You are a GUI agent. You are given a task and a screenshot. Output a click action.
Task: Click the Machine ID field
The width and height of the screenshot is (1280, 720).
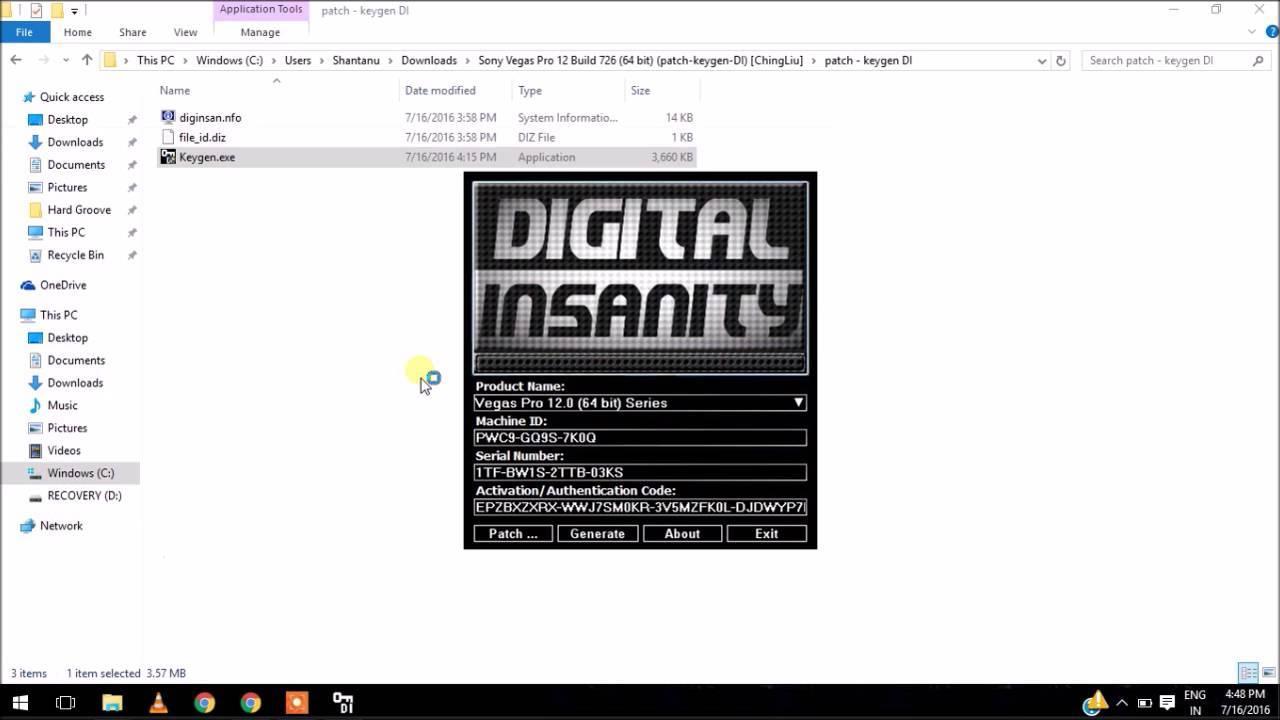(640, 438)
